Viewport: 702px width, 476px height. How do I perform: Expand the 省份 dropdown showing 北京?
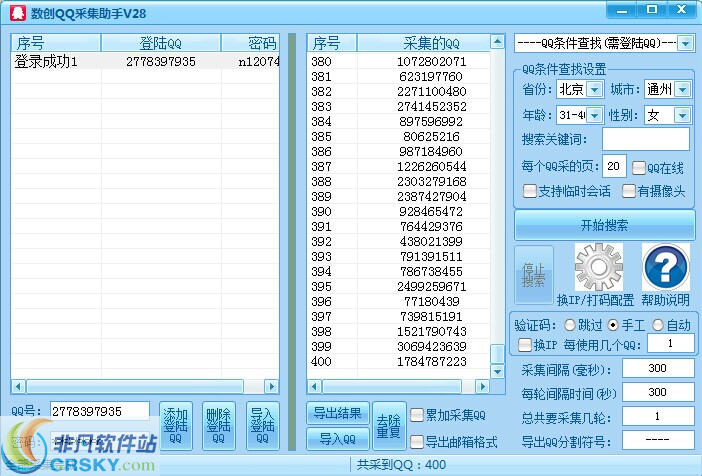pyautogui.click(x=594, y=89)
